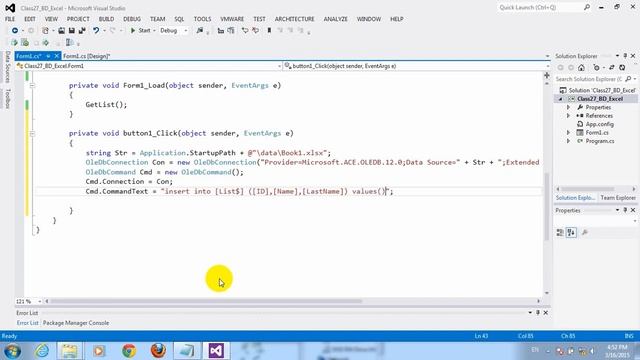This screenshot has height=360, width=640.
Task: Switch to the Form1.cs [Design] tab
Action: (87, 56)
